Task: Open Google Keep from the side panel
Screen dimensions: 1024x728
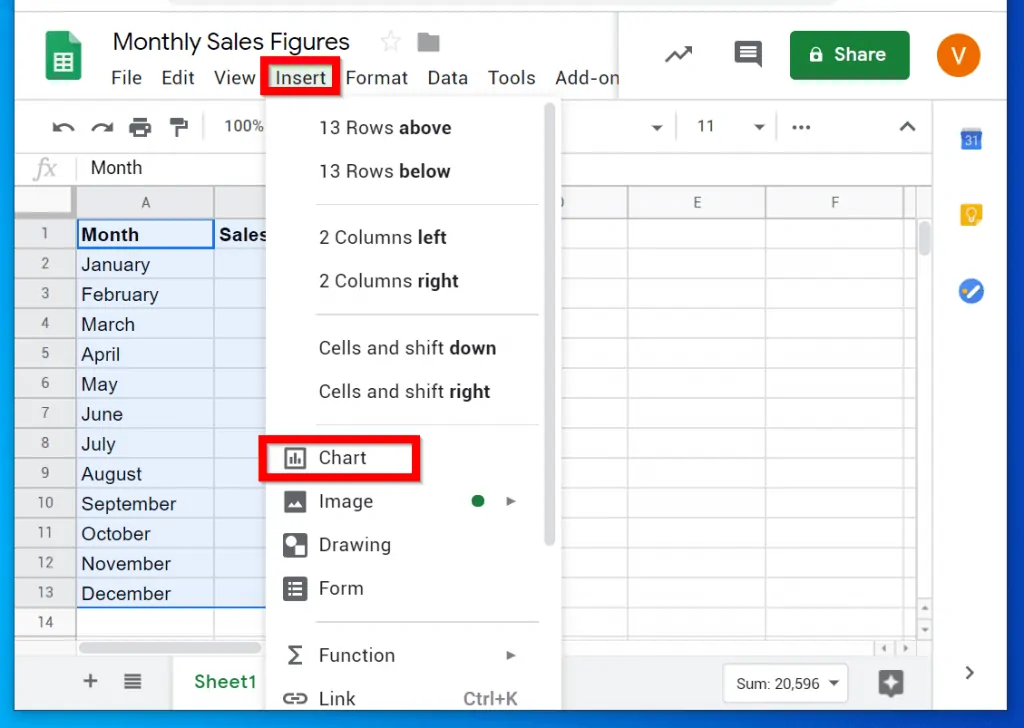Action: pyautogui.click(x=971, y=214)
